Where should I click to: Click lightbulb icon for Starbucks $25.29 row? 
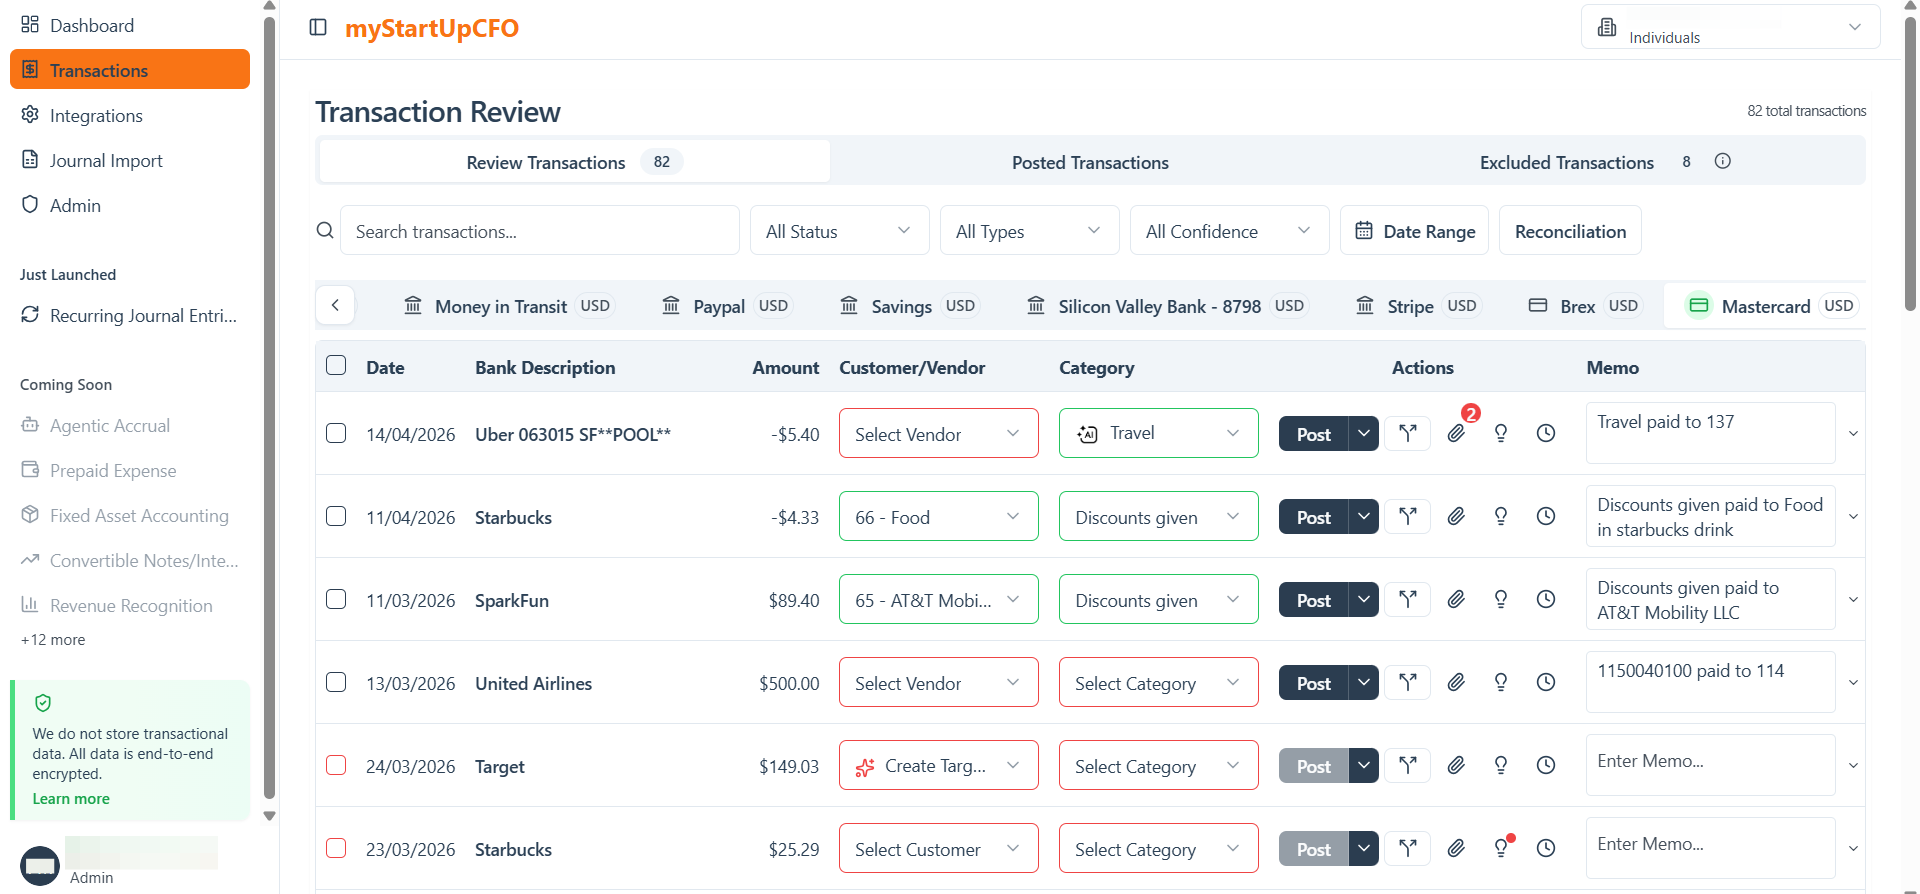pos(1501,848)
